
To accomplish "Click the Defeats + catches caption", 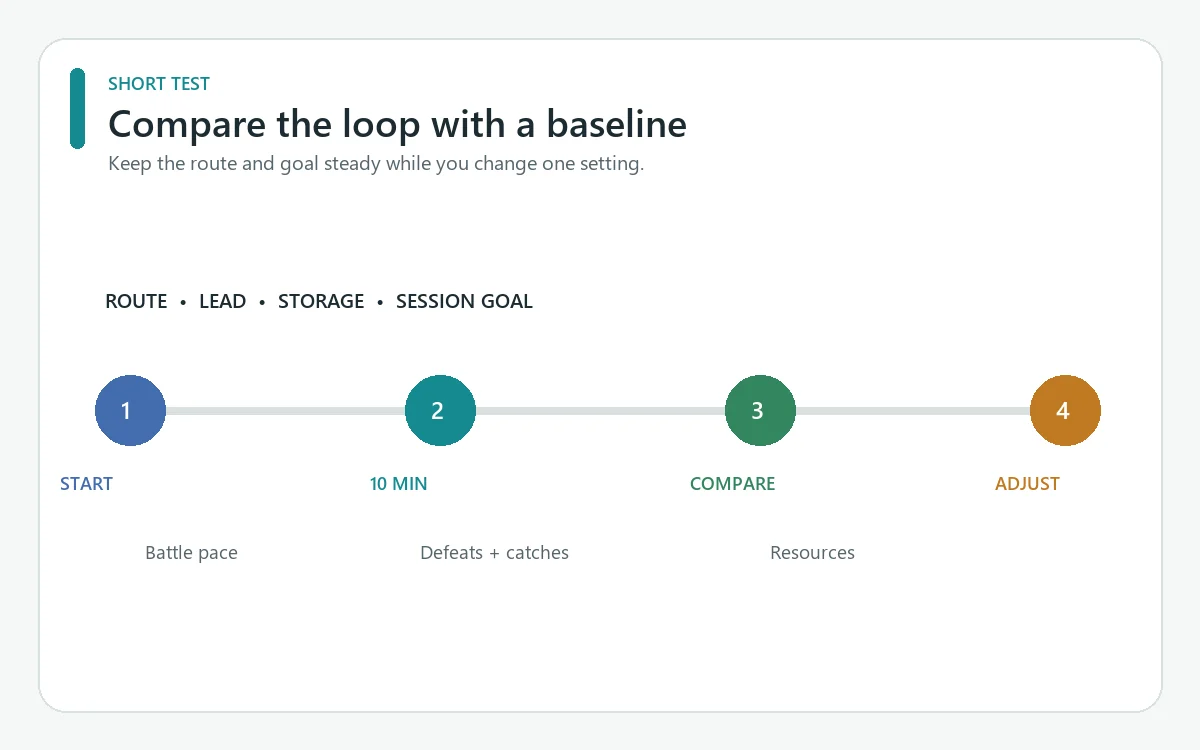I will click(x=494, y=553).
